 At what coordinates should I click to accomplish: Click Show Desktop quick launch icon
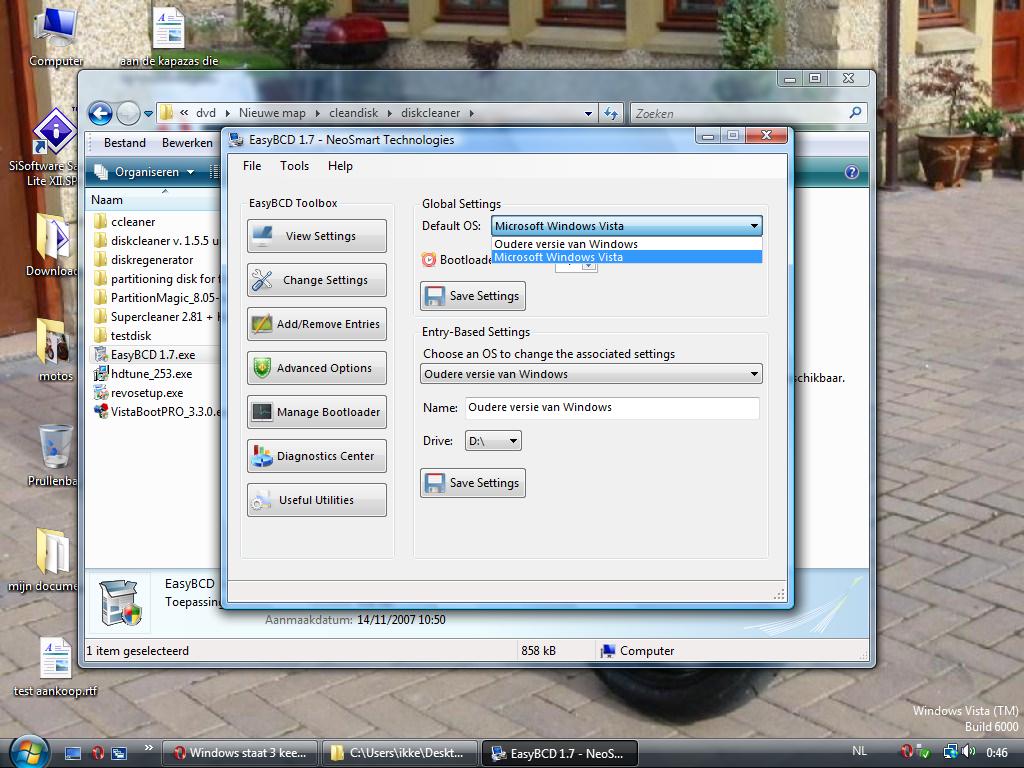(73, 753)
